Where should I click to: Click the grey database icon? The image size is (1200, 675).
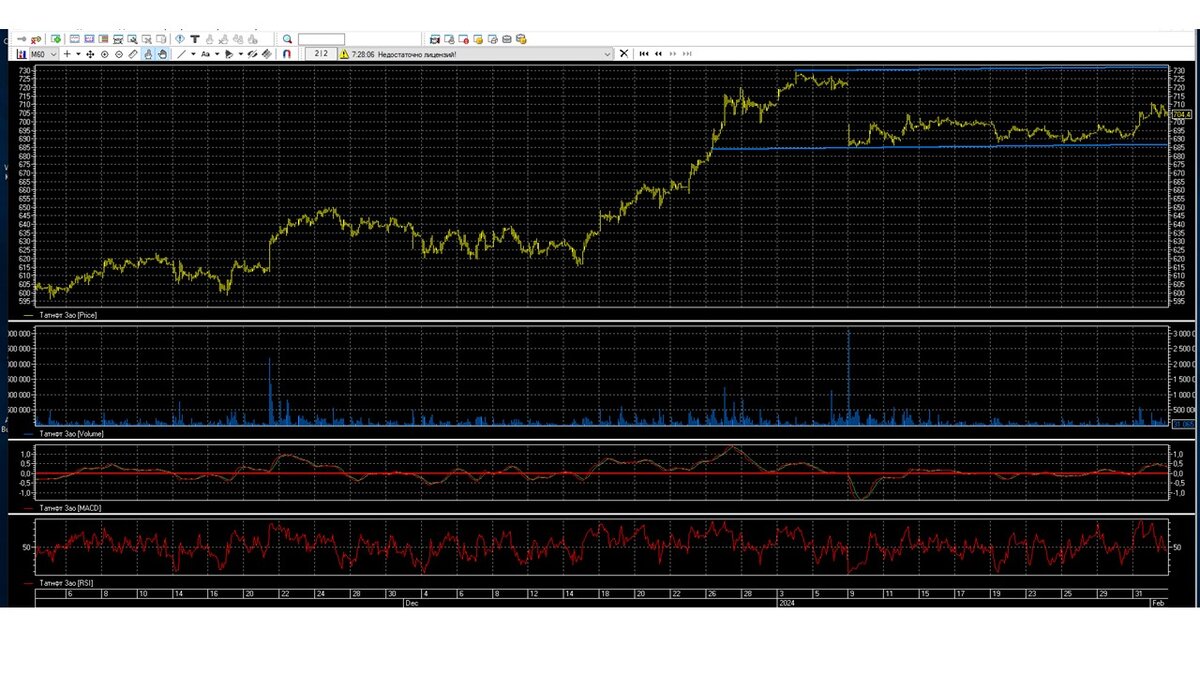pyautogui.click(x=506, y=39)
